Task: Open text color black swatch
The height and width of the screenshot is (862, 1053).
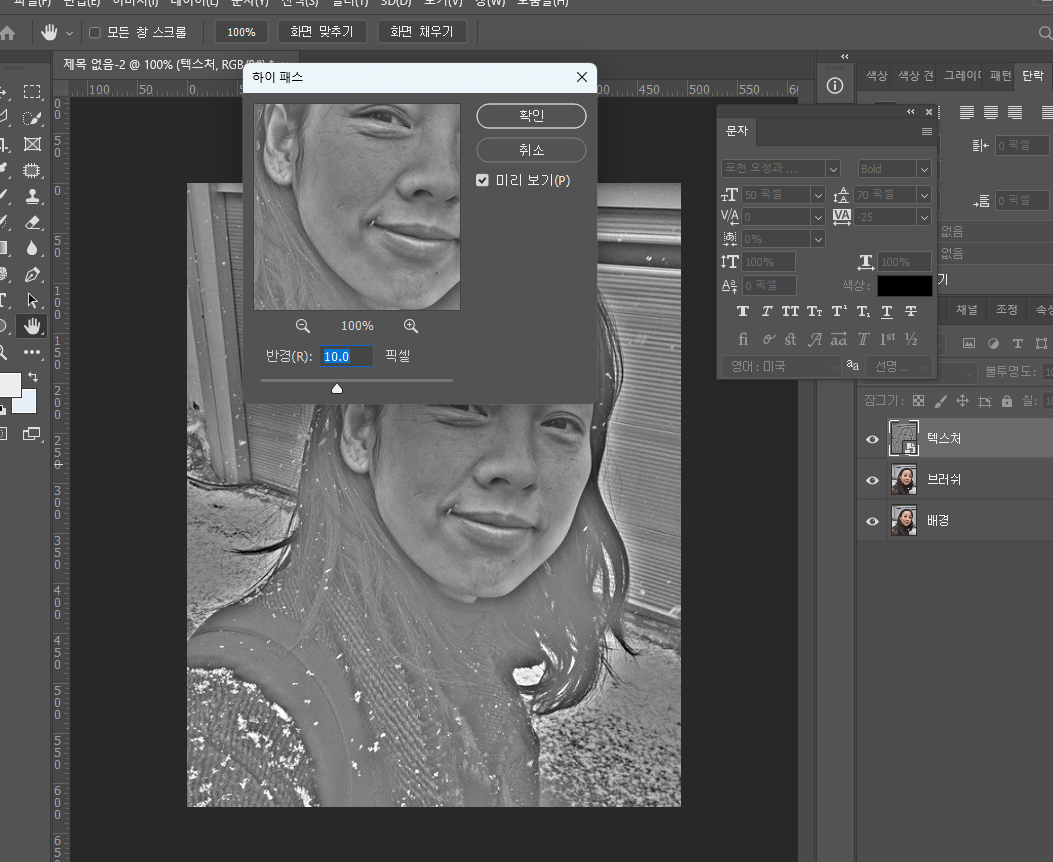Action: pyautogui.click(x=904, y=285)
